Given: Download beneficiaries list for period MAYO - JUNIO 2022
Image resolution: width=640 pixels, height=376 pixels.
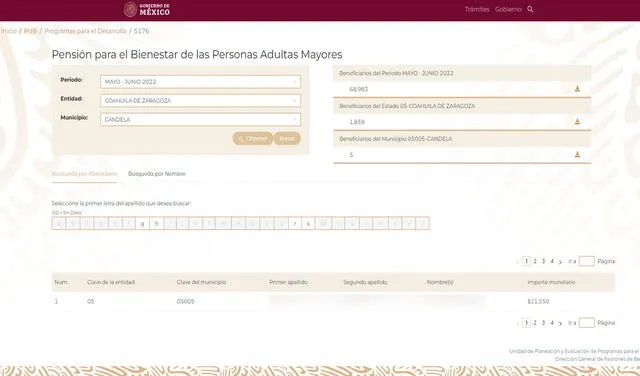Looking at the screenshot, I should pos(577,89).
